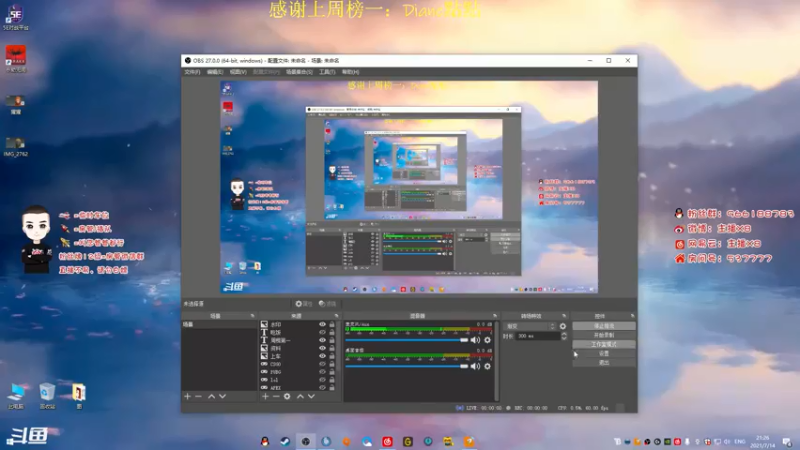Image resolution: width=800 pixels, height=450 pixels.
Task: Mute the 桌面音频 speaker icon
Action: pyautogui.click(x=476, y=366)
